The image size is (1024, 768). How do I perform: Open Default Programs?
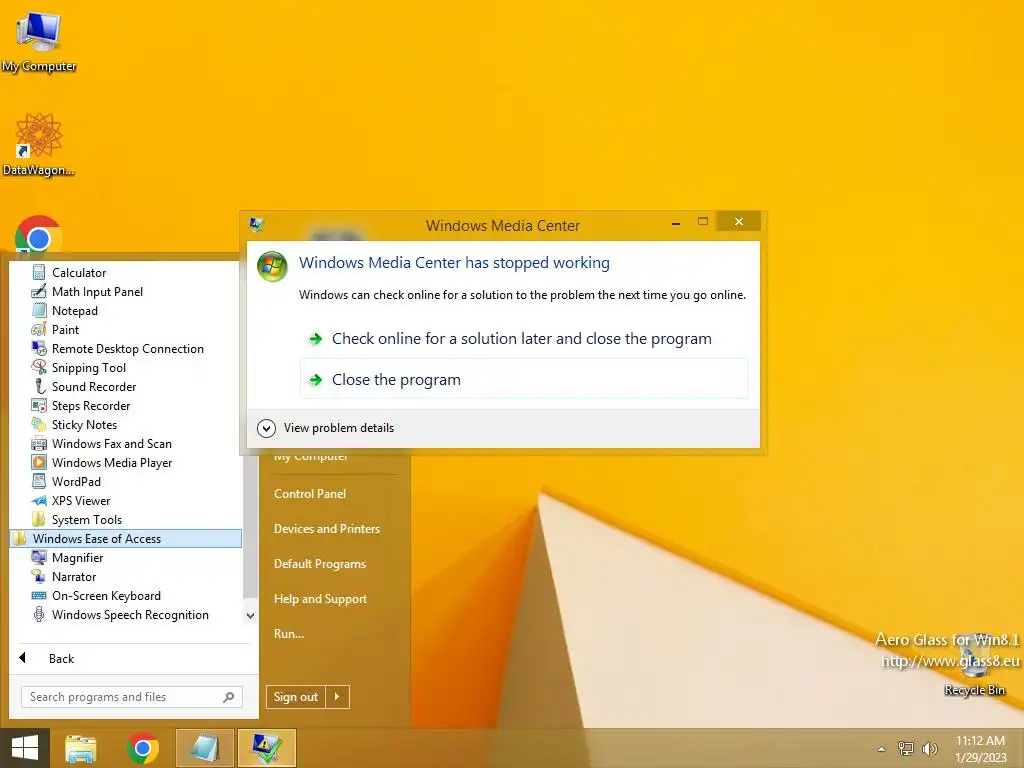(320, 564)
